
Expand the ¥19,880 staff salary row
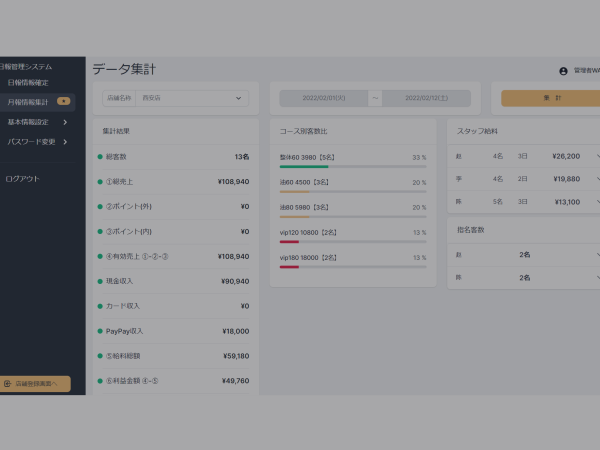coord(597,179)
